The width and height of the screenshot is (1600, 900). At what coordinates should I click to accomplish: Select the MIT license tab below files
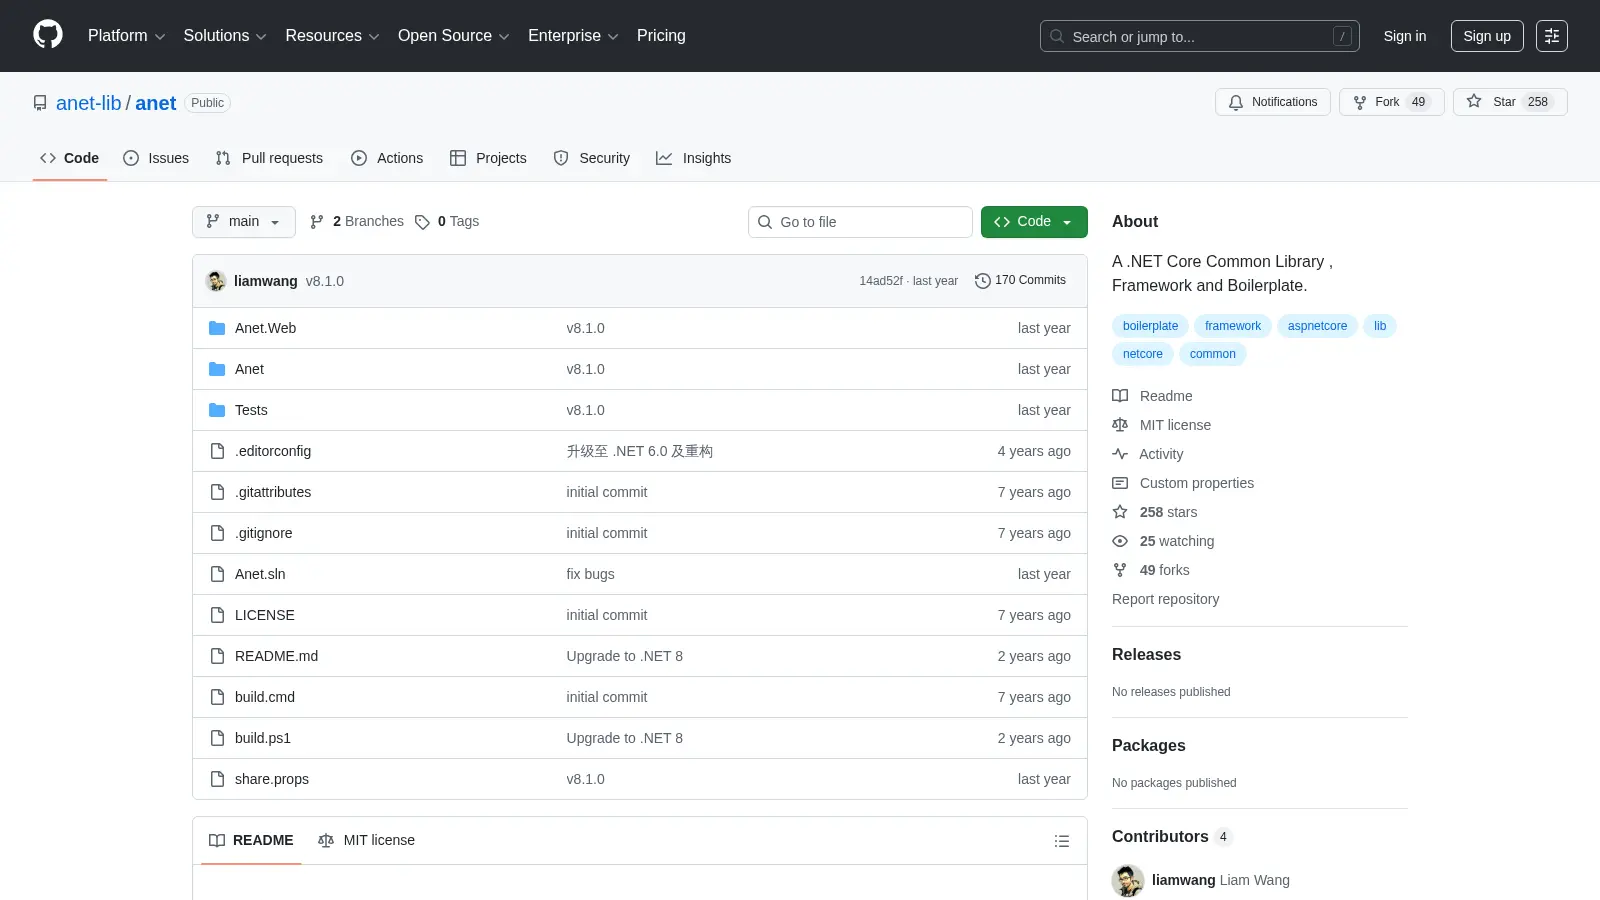[366, 841]
